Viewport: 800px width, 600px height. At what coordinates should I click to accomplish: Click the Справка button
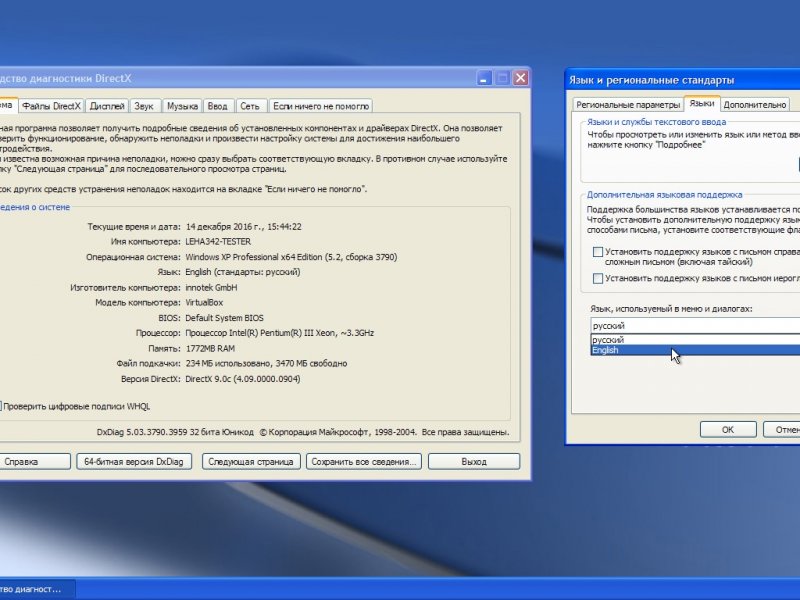coord(34,461)
